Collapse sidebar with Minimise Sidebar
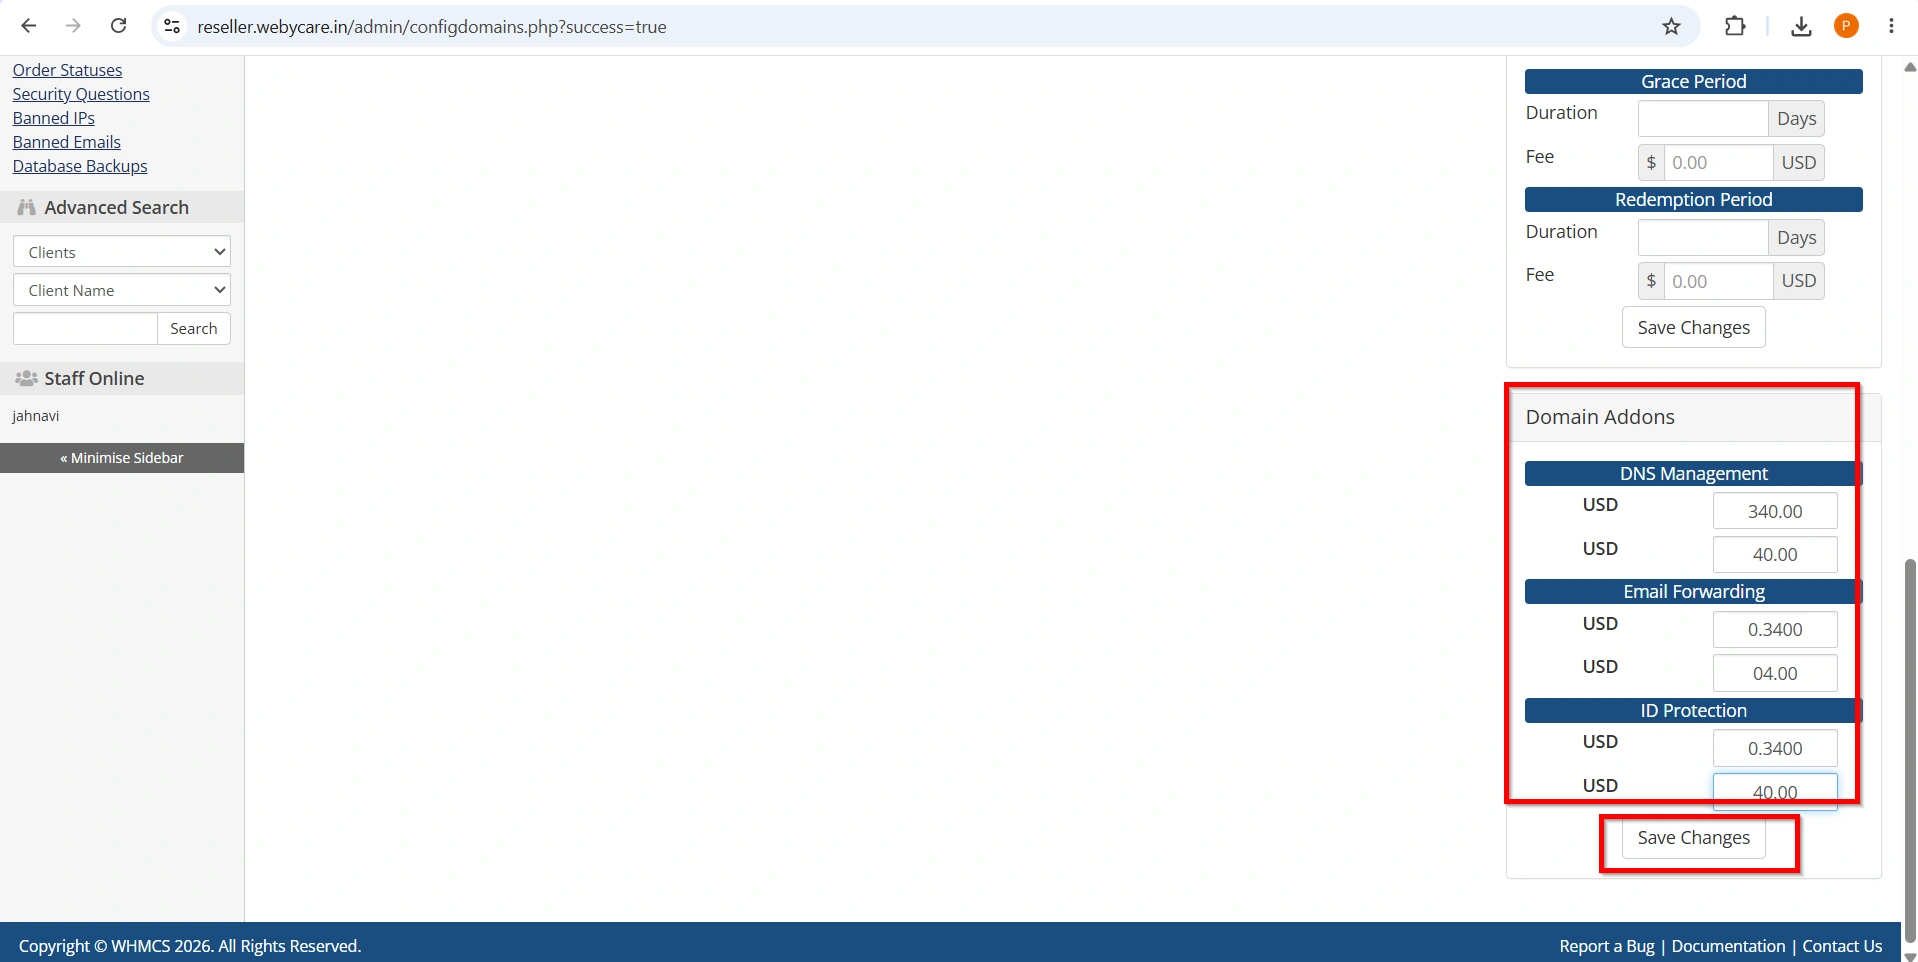 coord(122,458)
